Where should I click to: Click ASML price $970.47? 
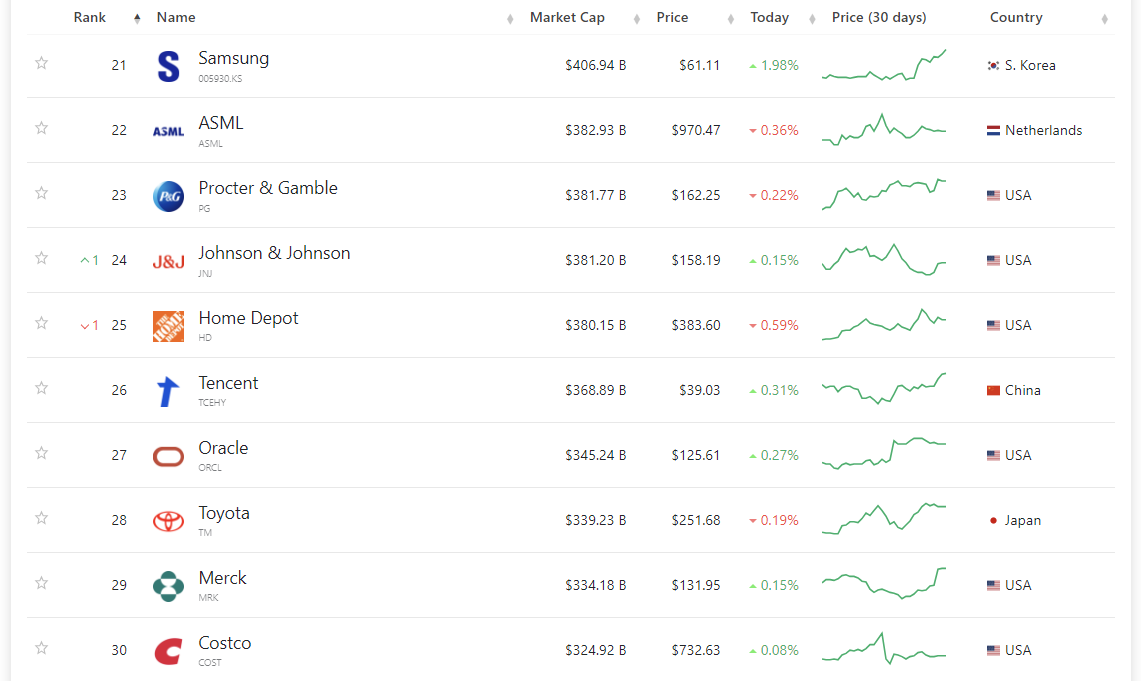(x=696, y=130)
